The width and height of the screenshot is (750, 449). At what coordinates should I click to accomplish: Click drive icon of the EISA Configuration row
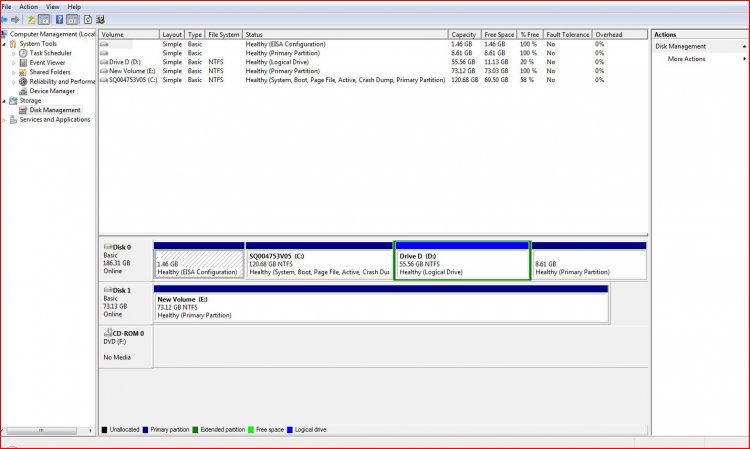click(104, 44)
